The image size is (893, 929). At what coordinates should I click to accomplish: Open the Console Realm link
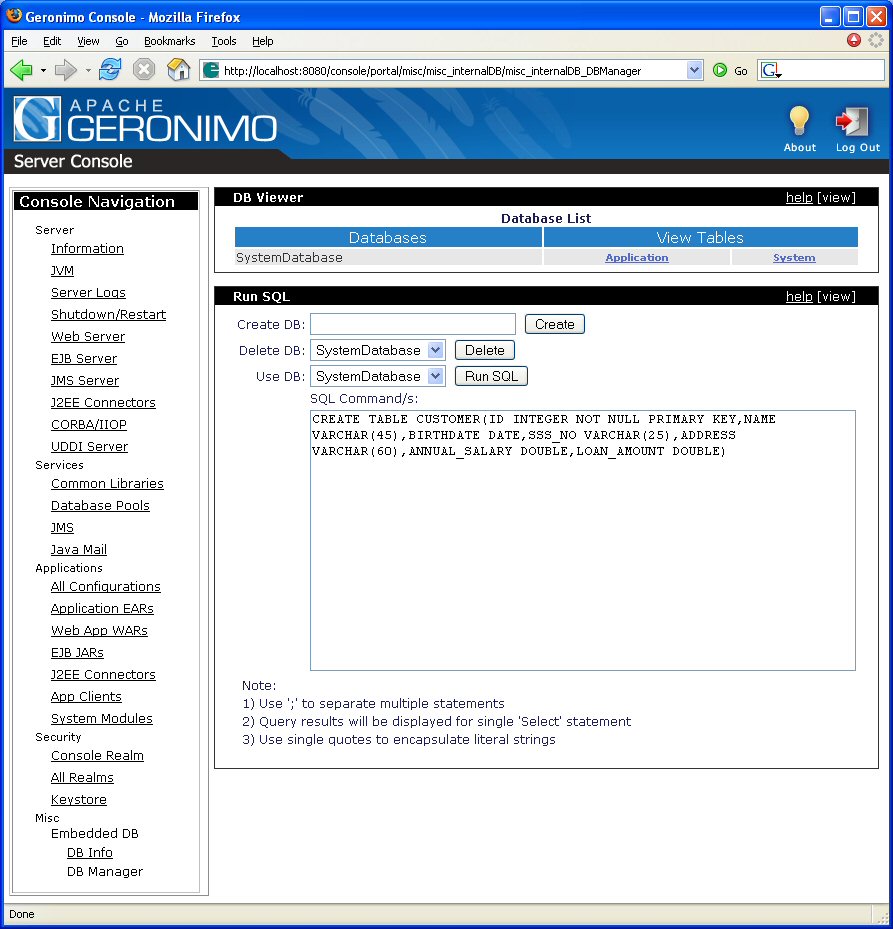[x=97, y=755]
